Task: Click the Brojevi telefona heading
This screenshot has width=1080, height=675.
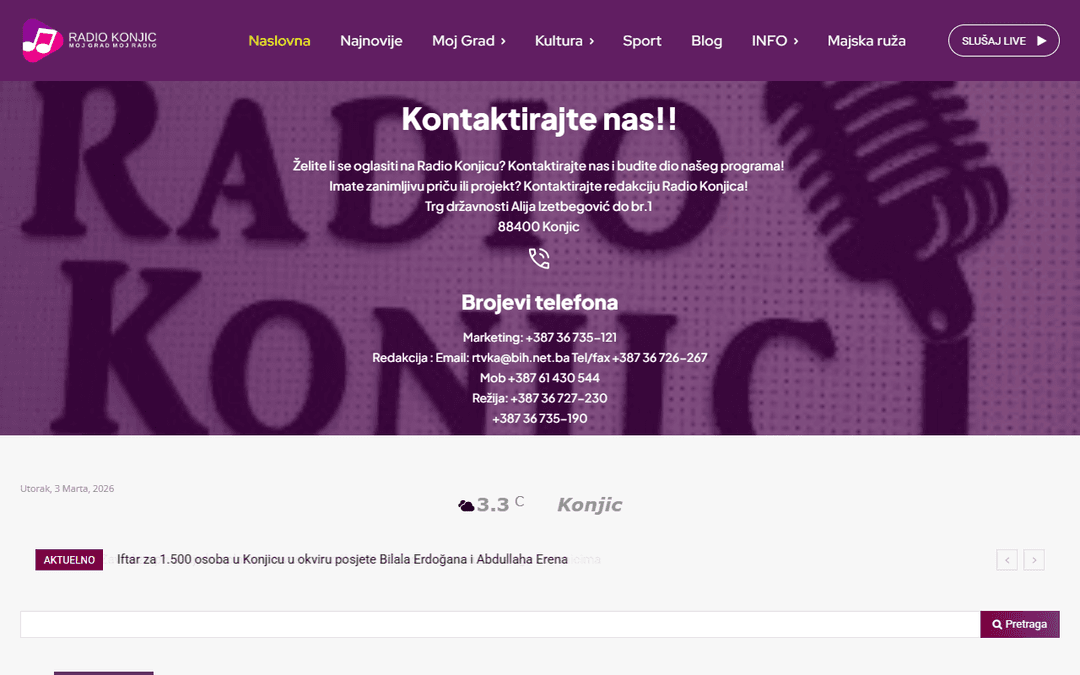Action: tap(539, 302)
